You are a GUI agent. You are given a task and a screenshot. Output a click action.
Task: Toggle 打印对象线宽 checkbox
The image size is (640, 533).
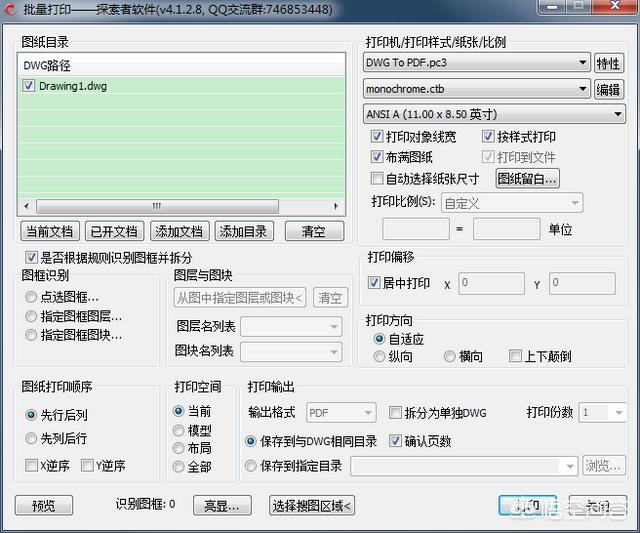377,136
